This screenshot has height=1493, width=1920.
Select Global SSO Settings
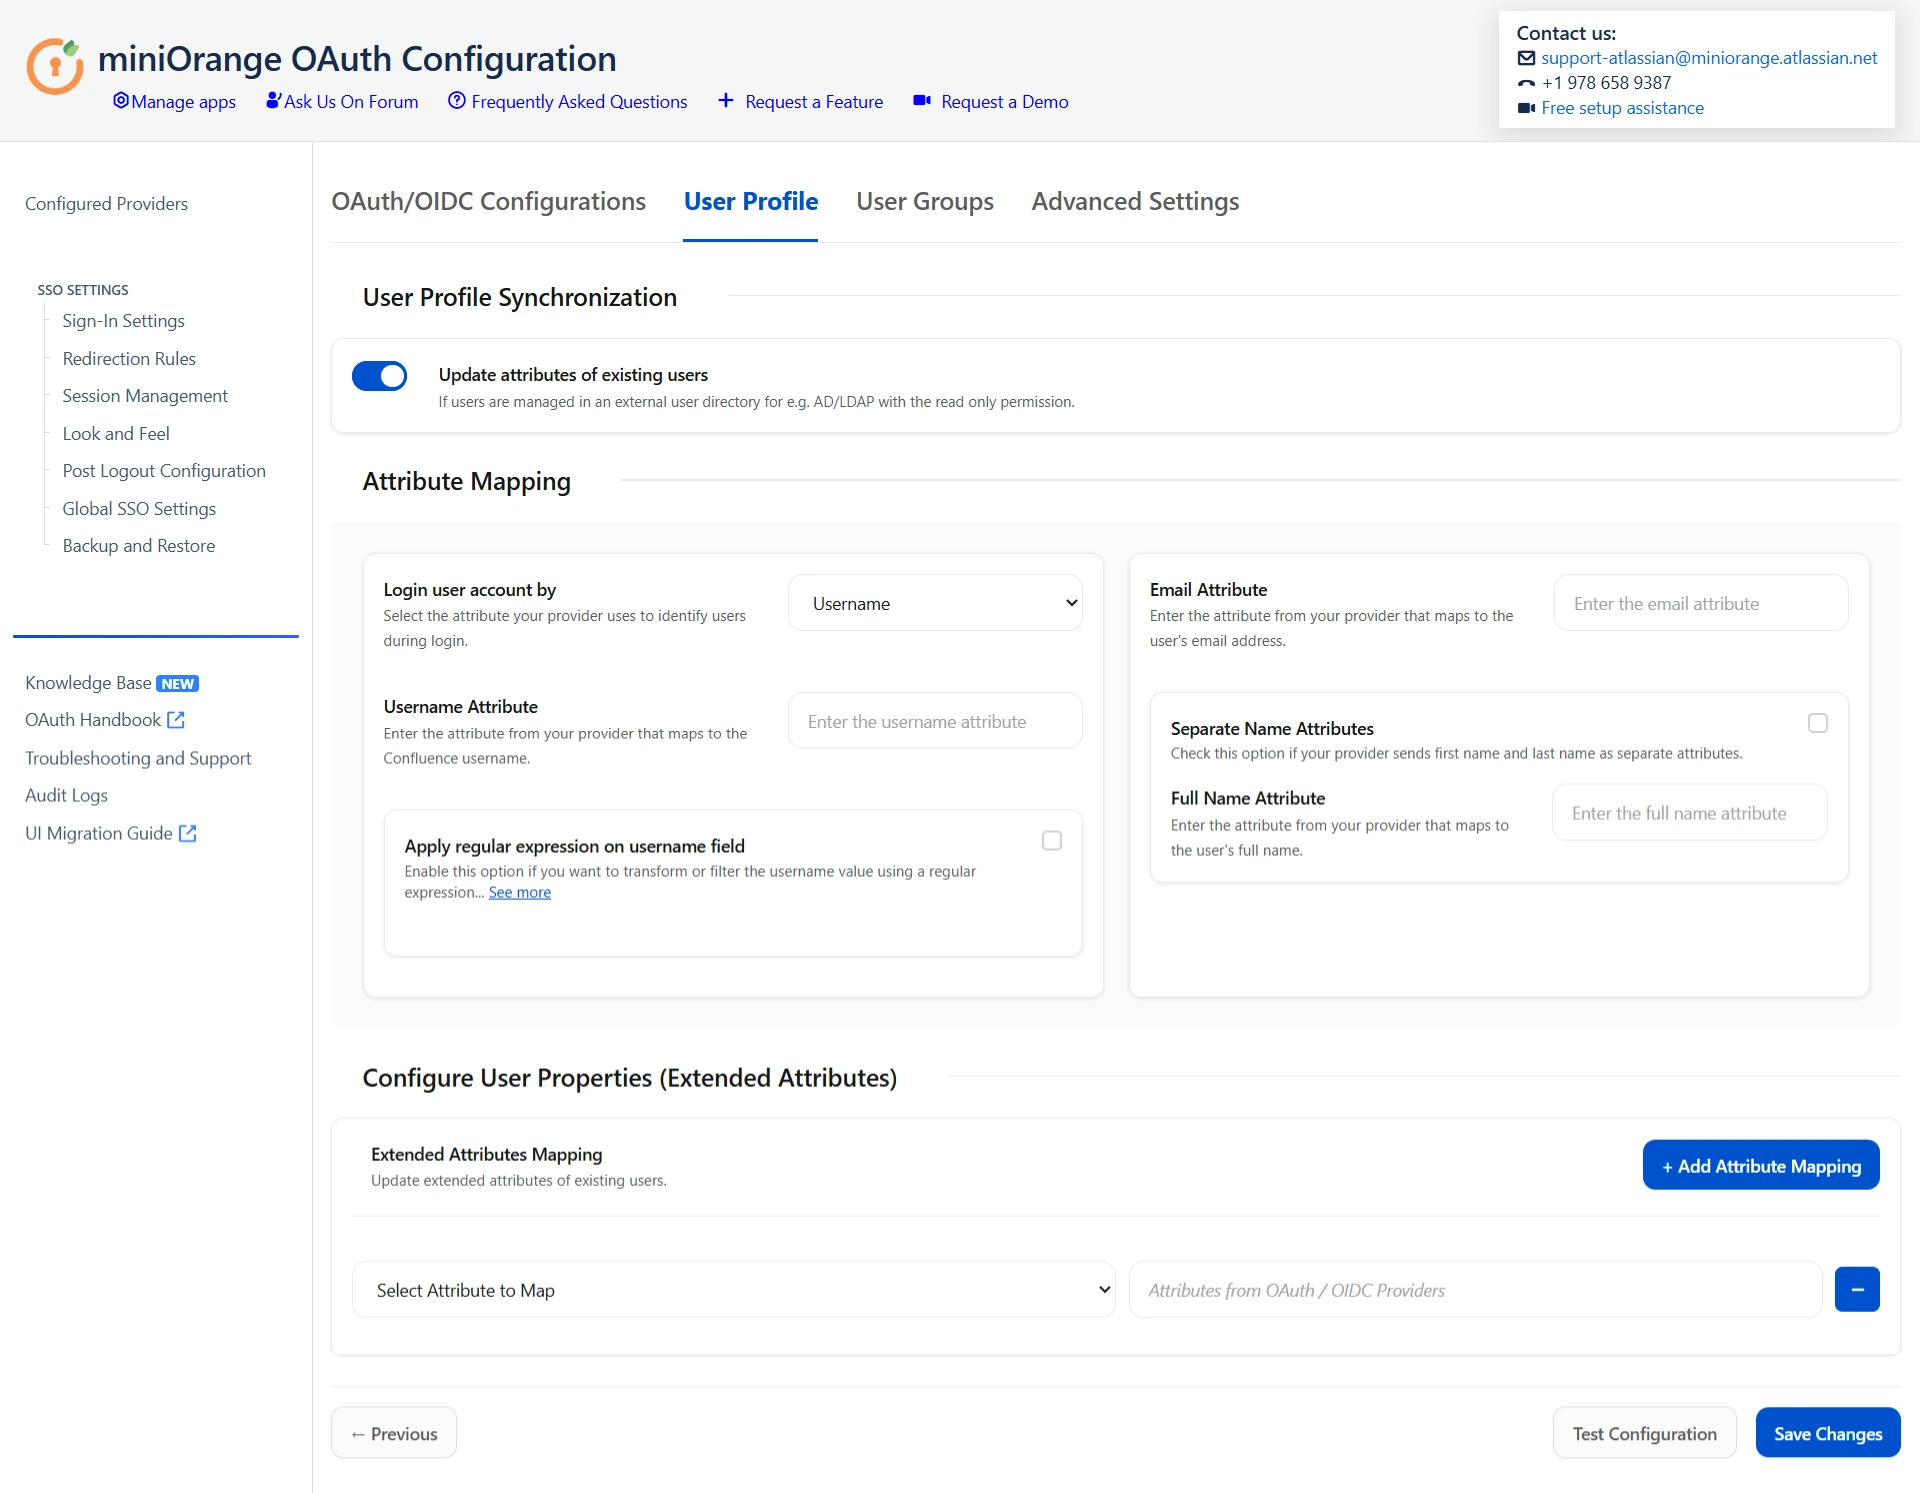click(x=139, y=509)
